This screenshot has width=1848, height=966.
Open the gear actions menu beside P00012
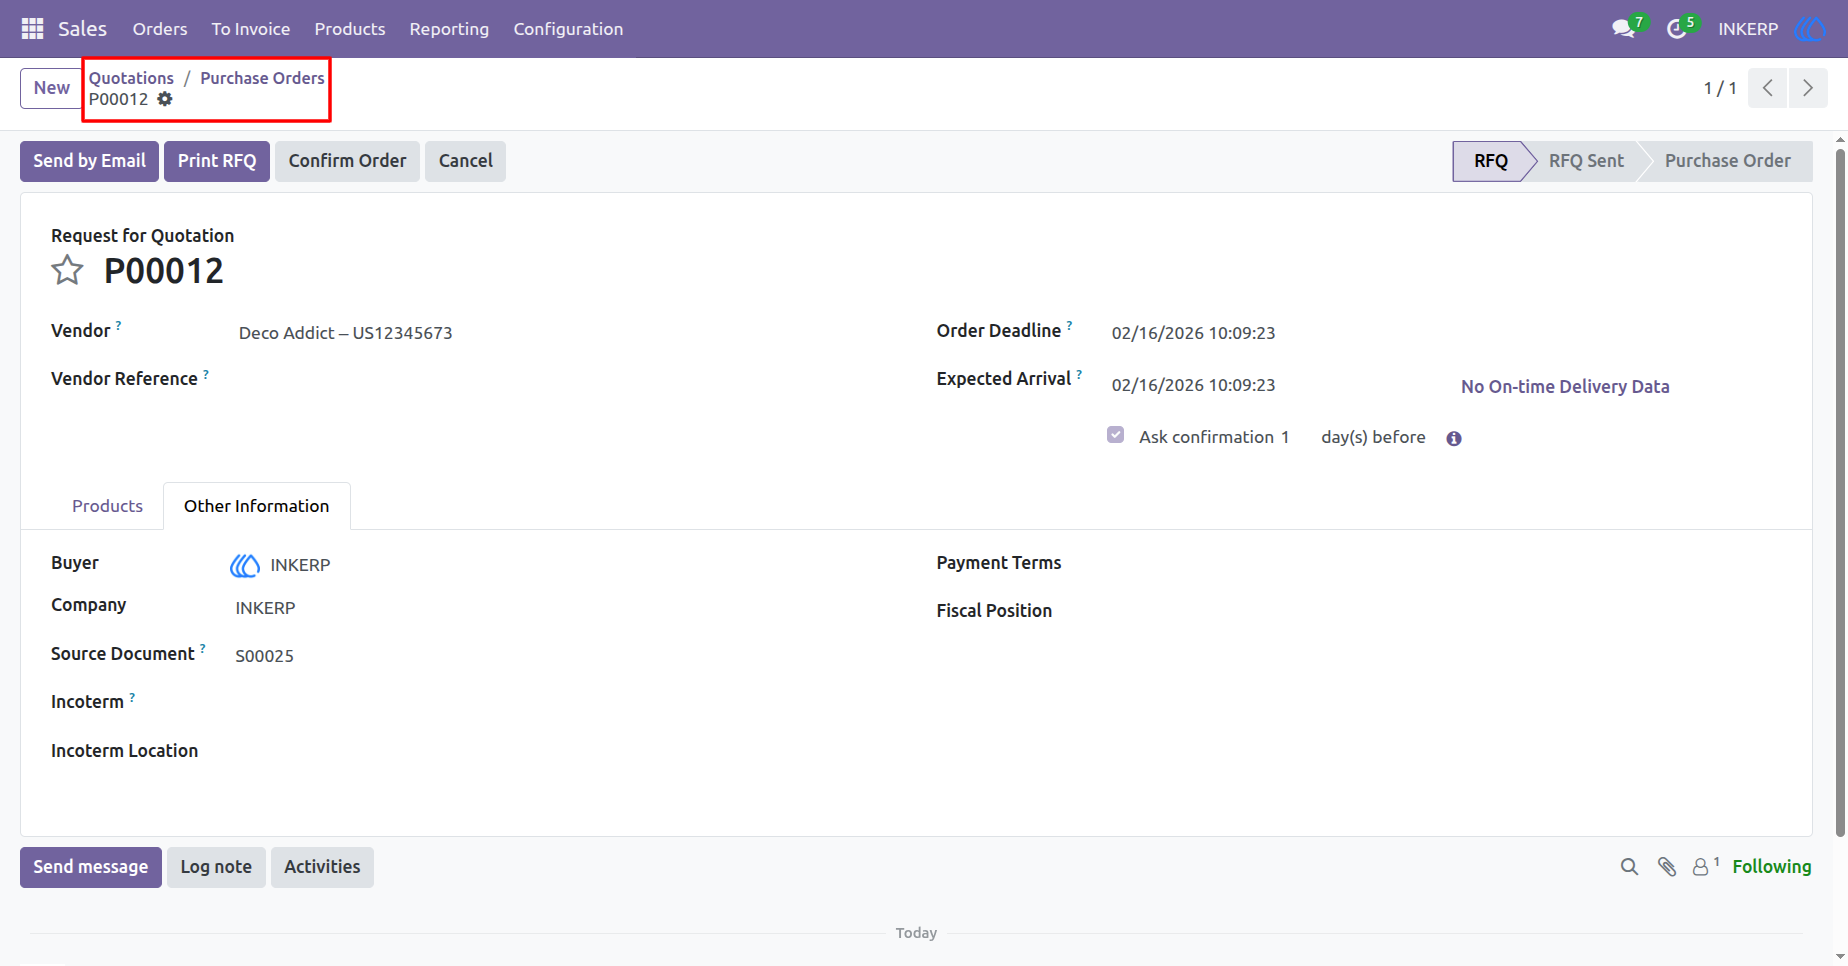165,99
